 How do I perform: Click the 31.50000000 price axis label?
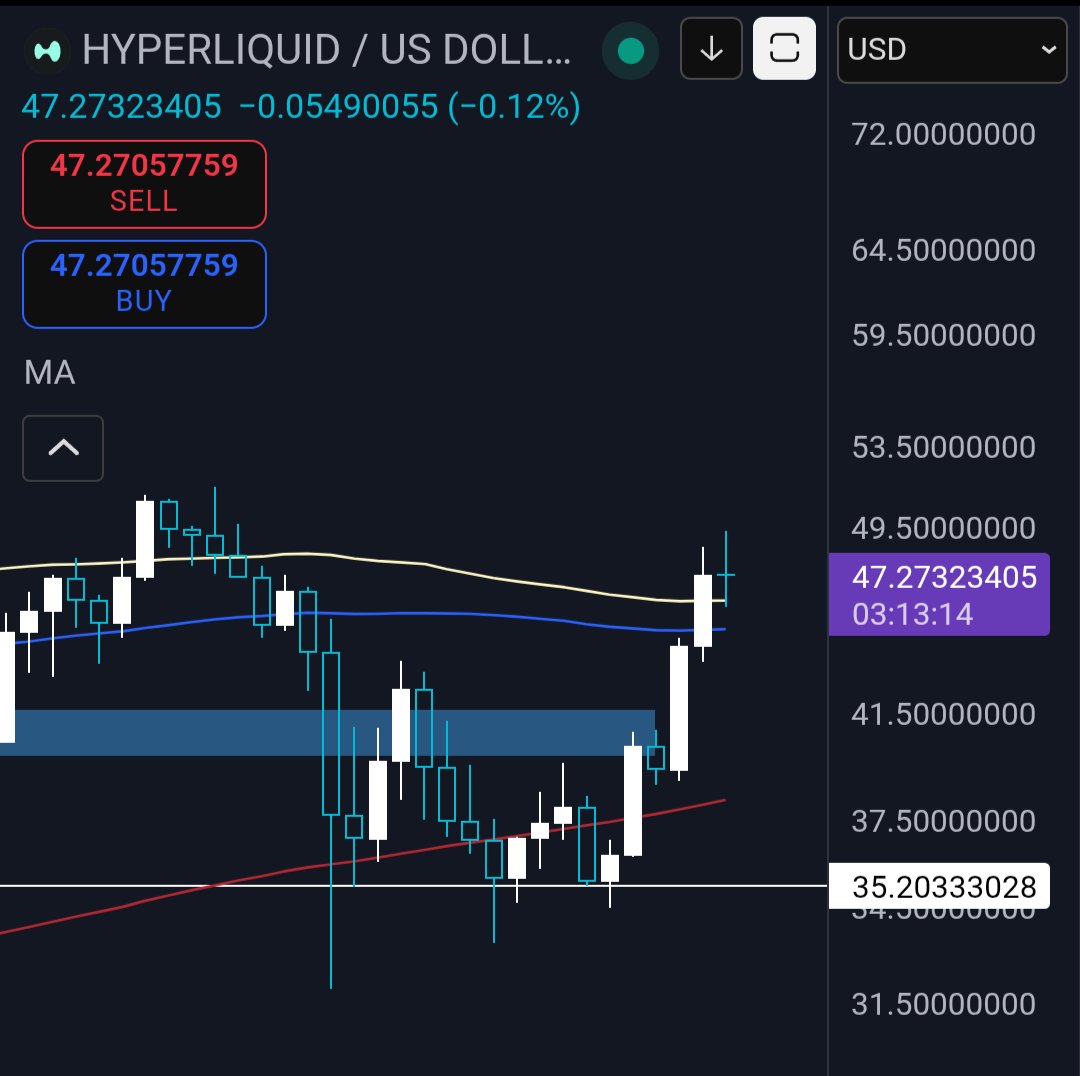point(943,1004)
